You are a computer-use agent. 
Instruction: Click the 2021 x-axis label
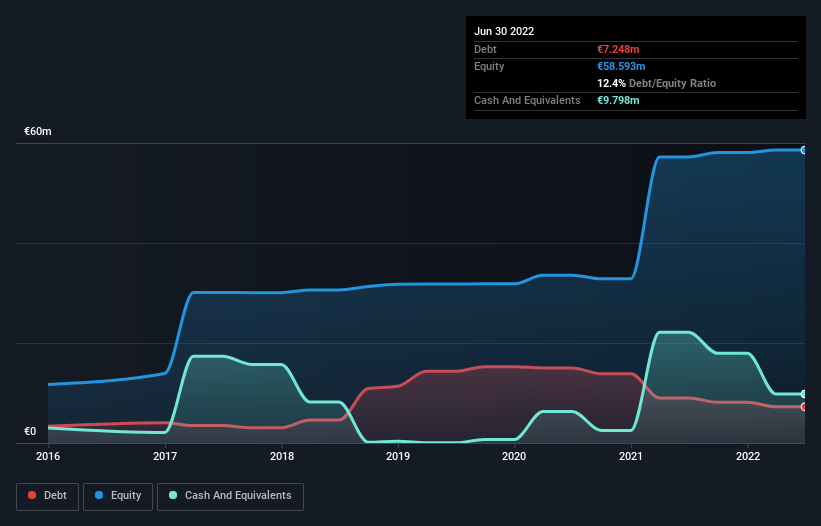(x=631, y=456)
